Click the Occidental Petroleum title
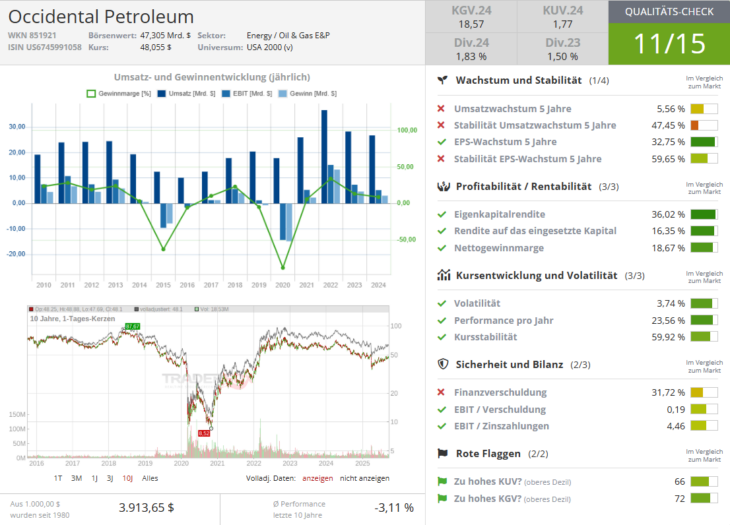The image size is (730, 525). (x=101, y=17)
